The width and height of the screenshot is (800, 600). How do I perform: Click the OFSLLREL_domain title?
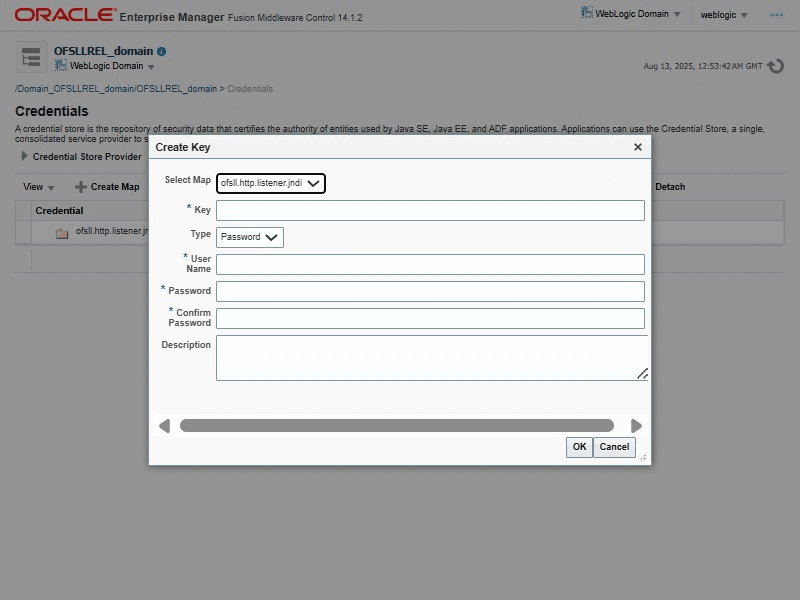[104, 51]
